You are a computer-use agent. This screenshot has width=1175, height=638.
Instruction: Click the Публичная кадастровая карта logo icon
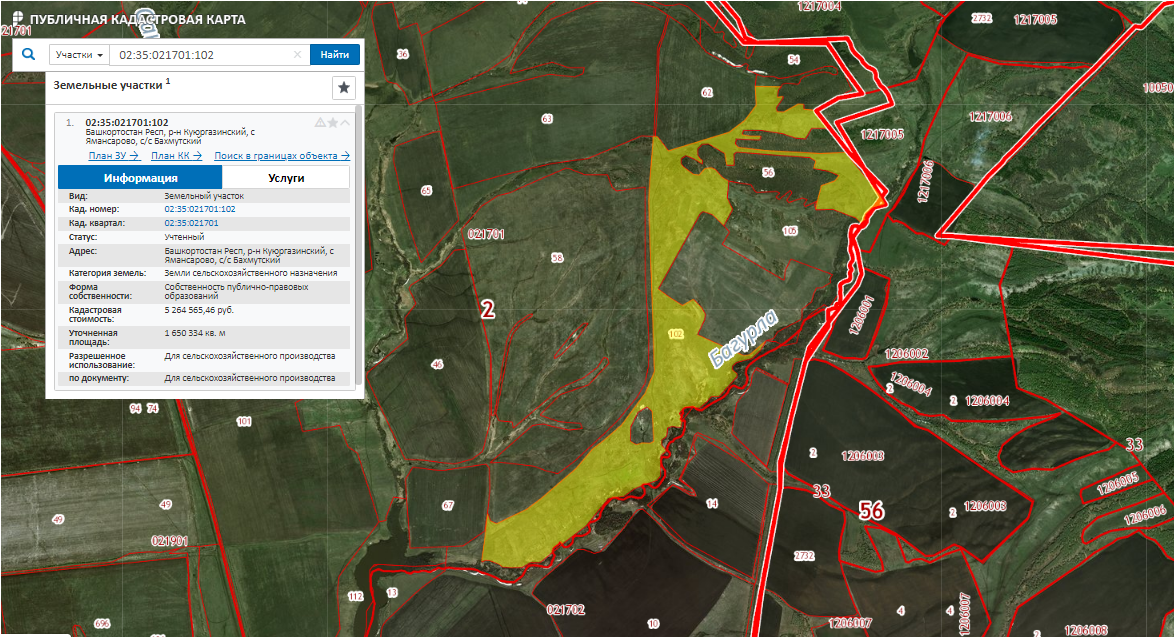pos(16,19)
